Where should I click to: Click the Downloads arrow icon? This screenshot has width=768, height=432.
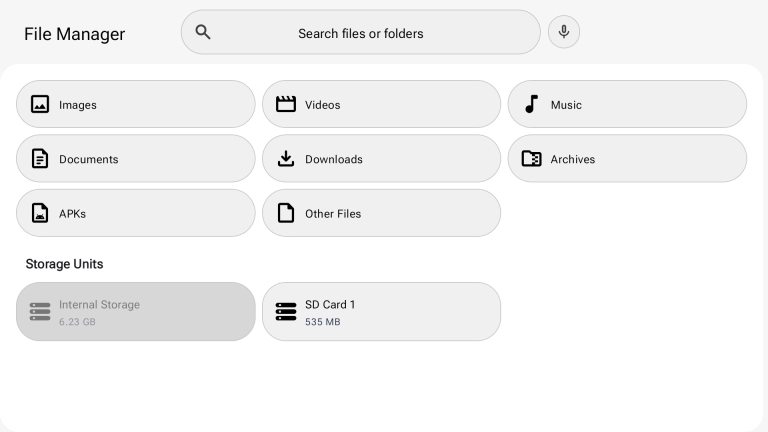tap(286, 159)
